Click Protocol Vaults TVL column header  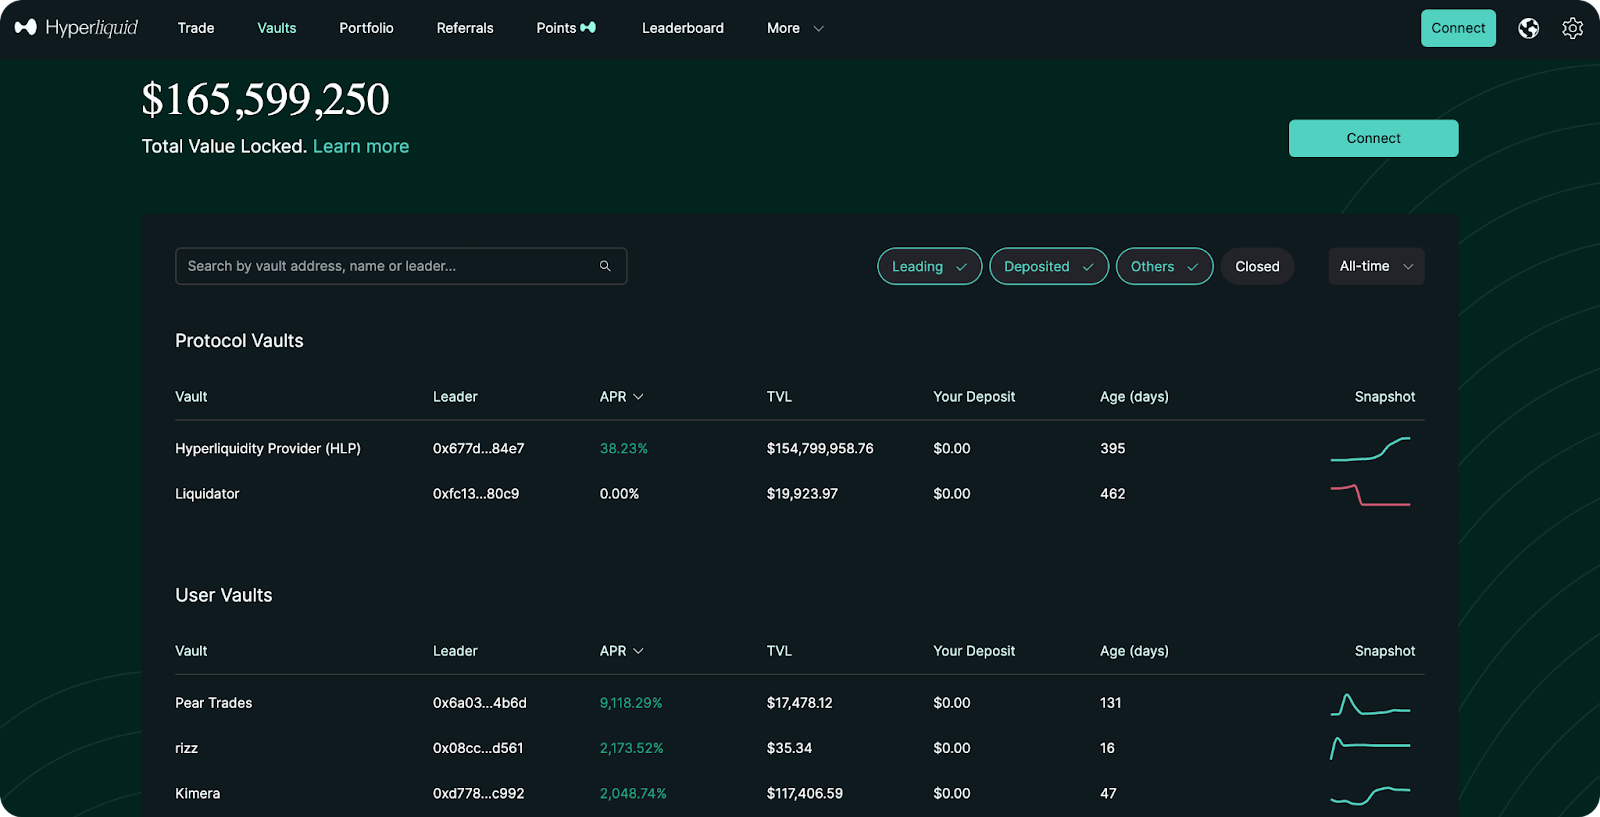pos(779,397)
